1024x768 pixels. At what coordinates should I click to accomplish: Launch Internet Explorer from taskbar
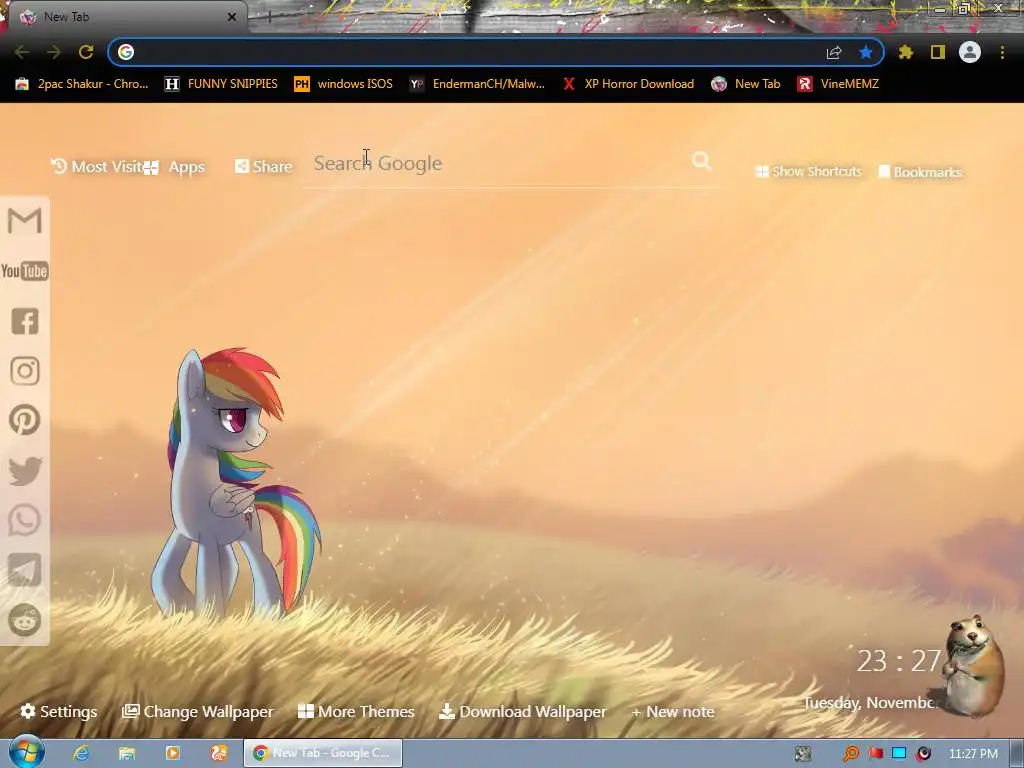(x=81, y=753)
